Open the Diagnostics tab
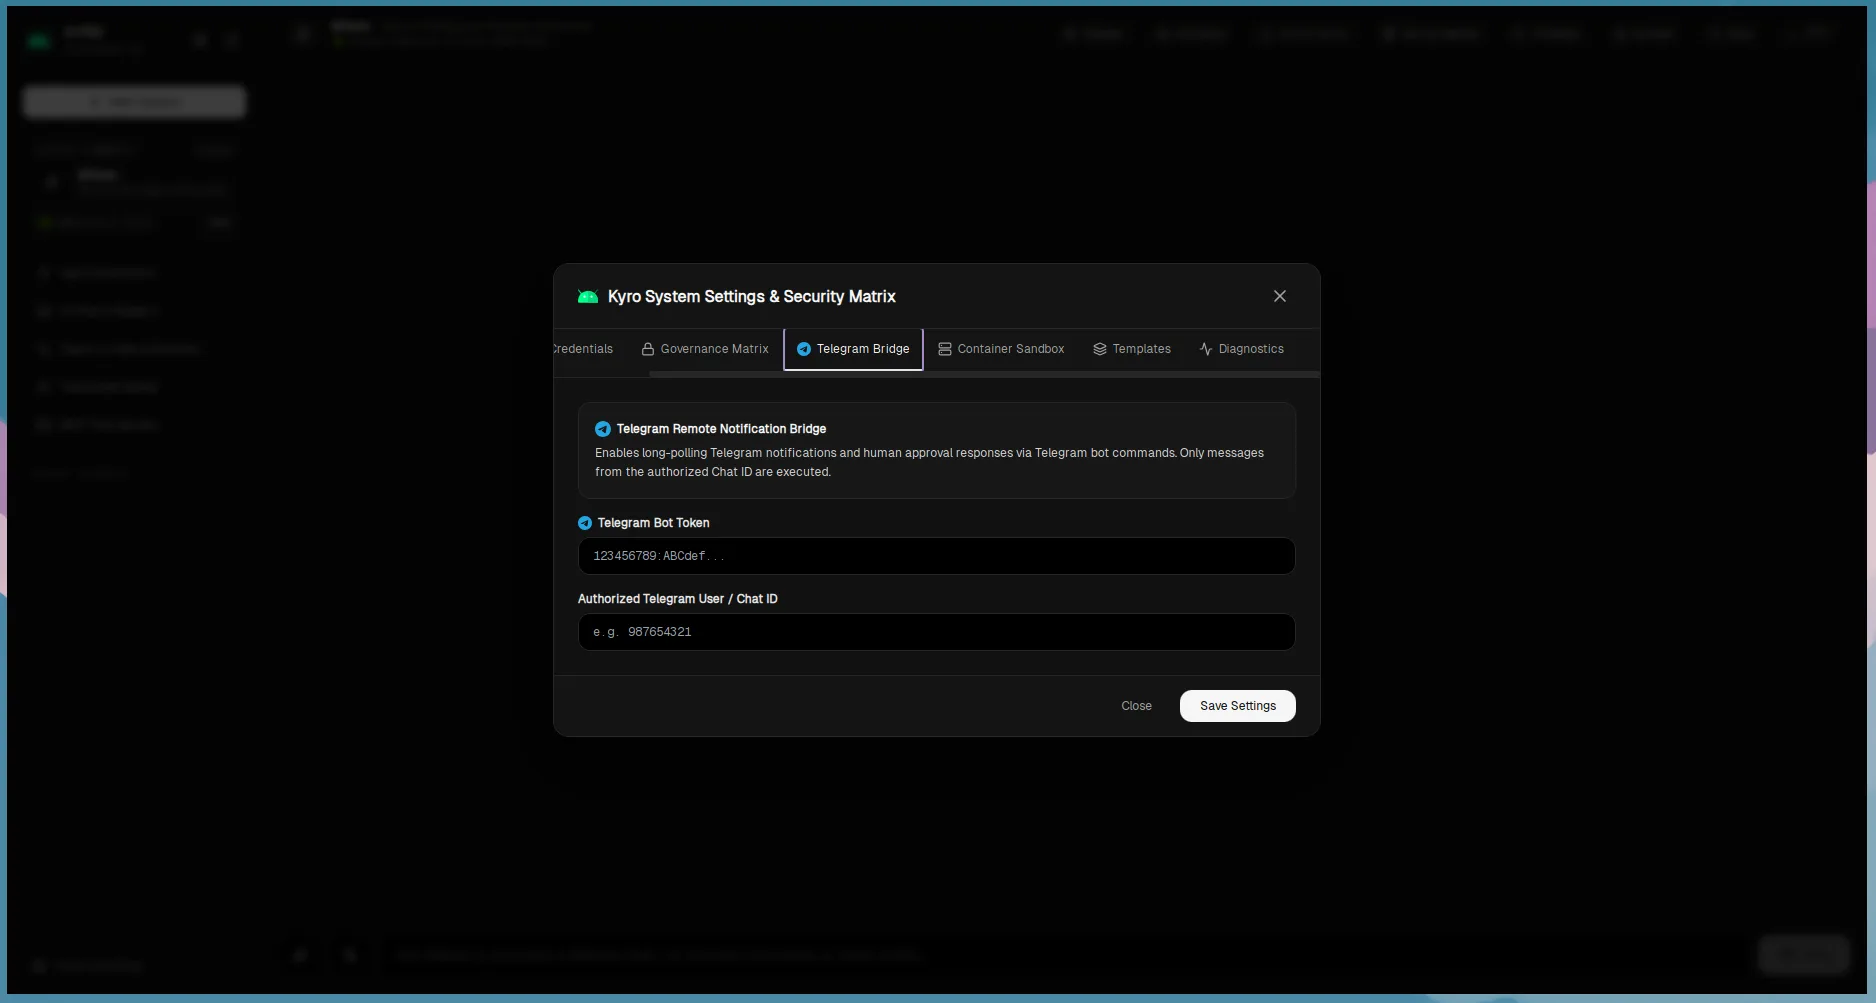 point(1242,349)
